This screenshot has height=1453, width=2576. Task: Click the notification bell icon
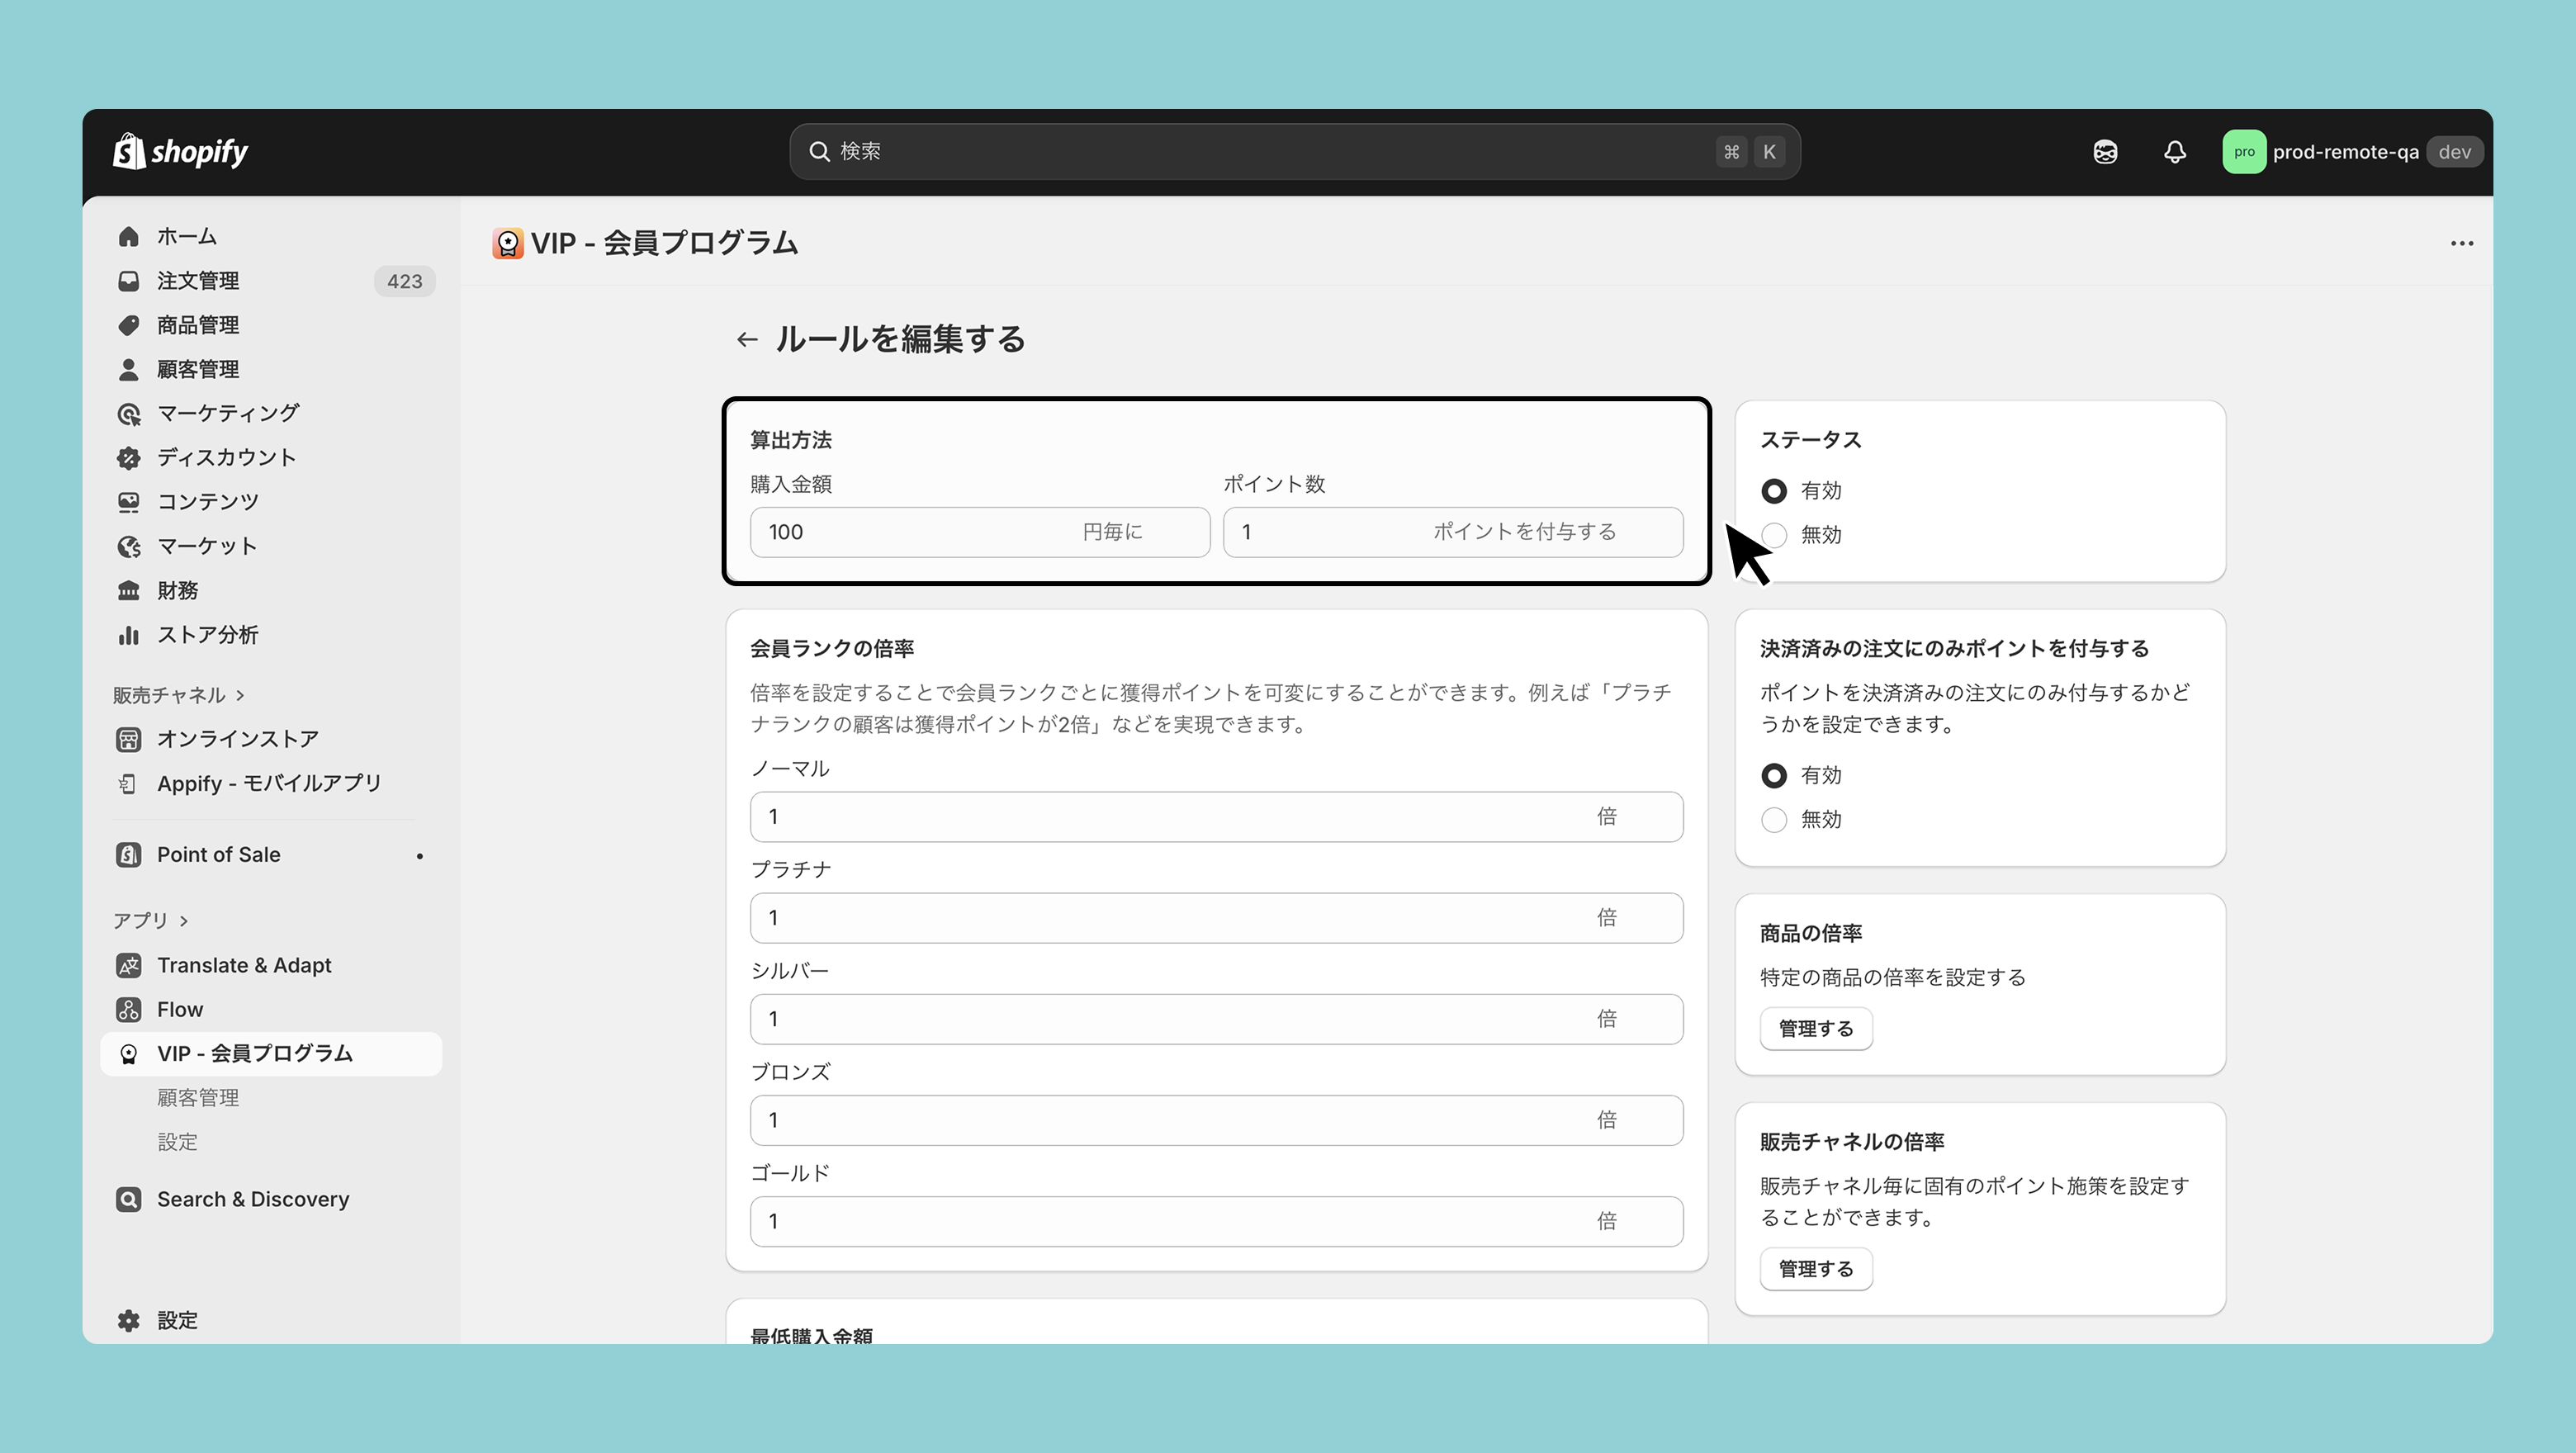(x=2174, y=152)
